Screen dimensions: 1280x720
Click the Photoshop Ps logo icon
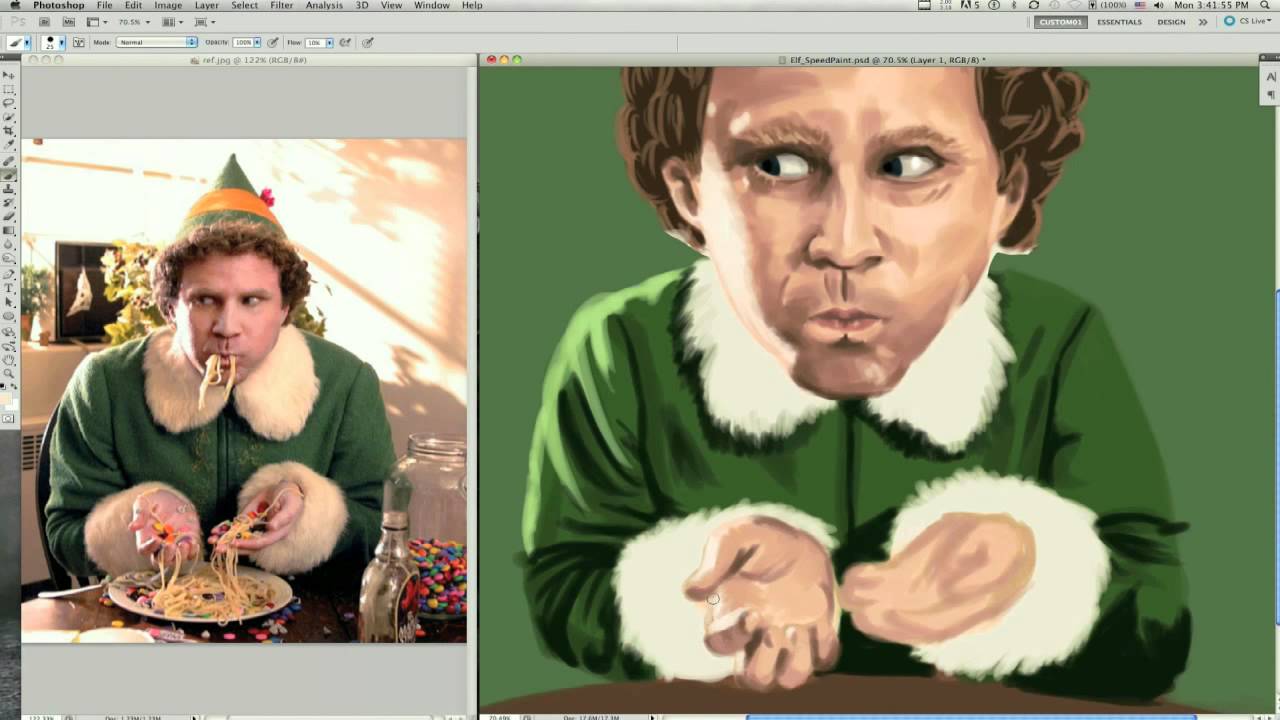point(17,22)
